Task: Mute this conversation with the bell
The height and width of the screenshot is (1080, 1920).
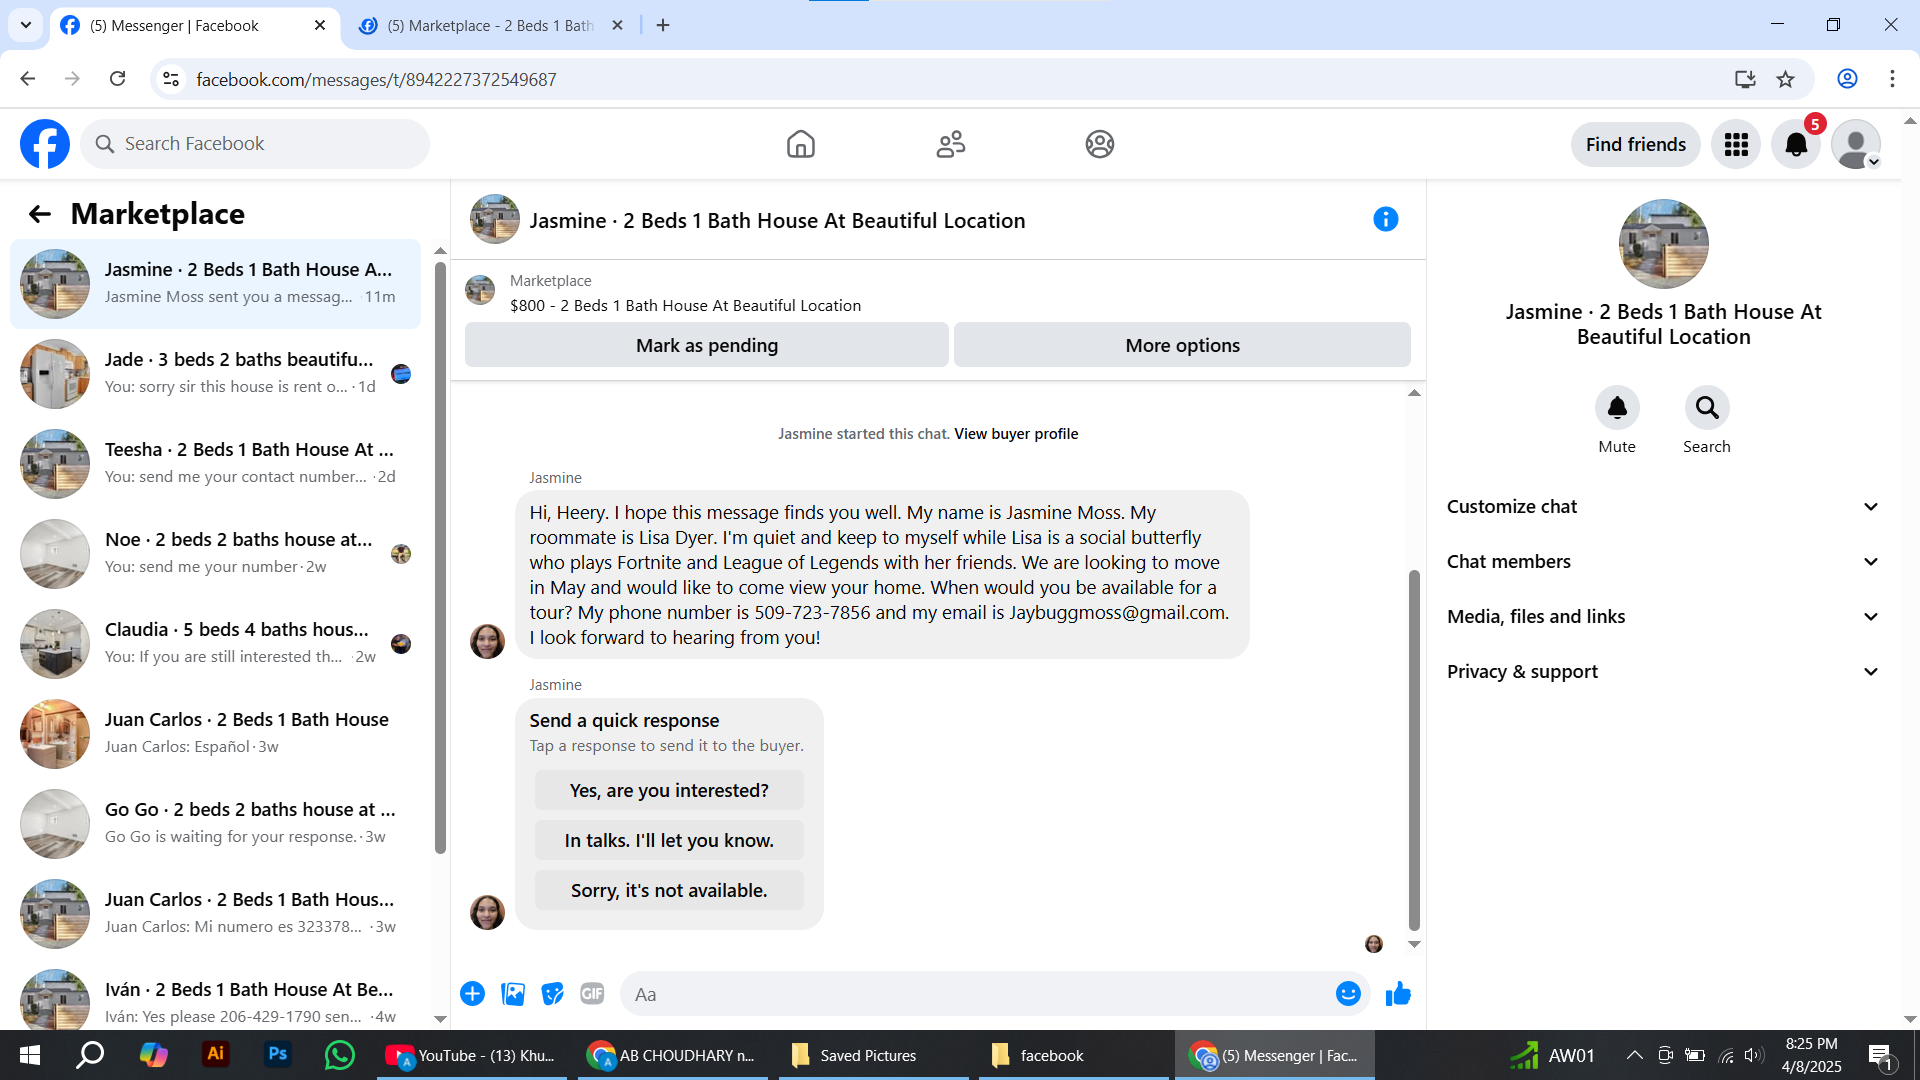Action: (1617, 408)
